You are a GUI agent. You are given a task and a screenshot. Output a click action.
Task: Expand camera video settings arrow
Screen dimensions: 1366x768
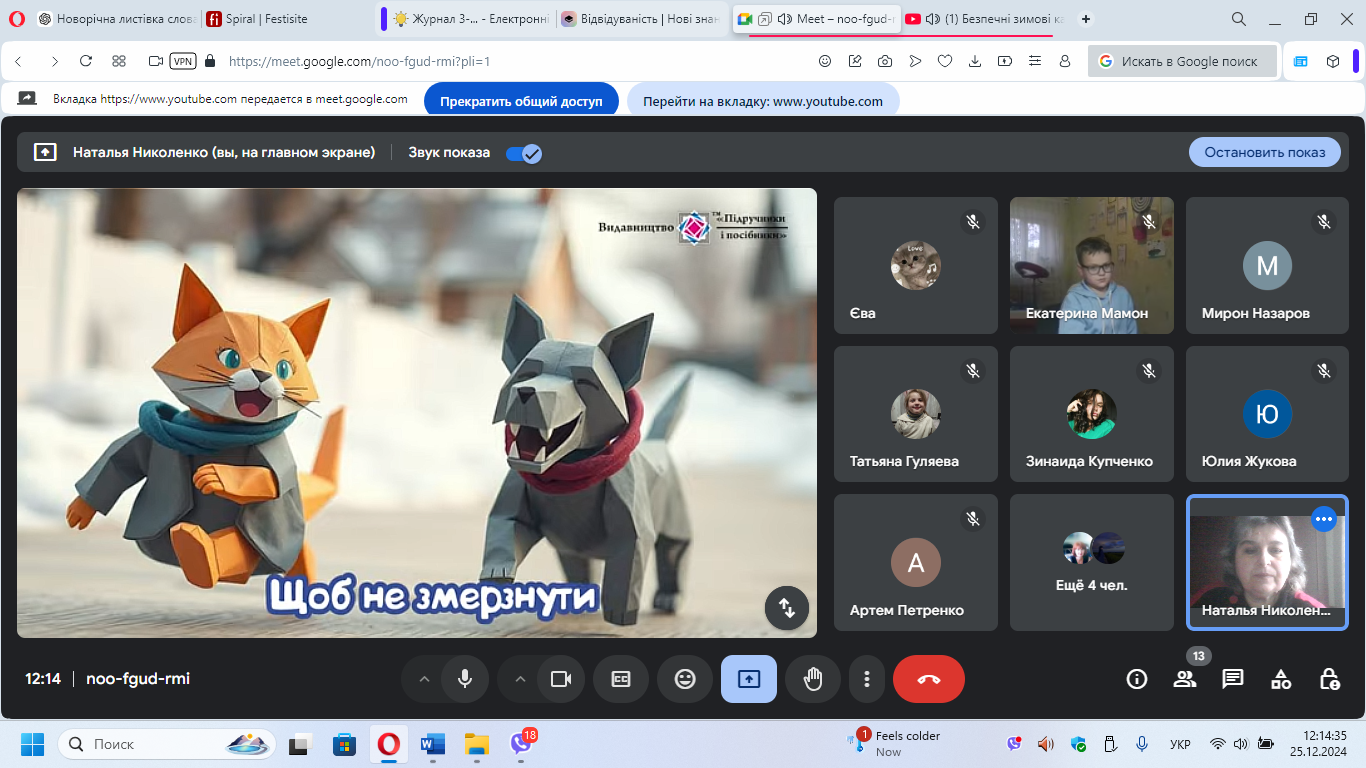click(x=520, y=679)
